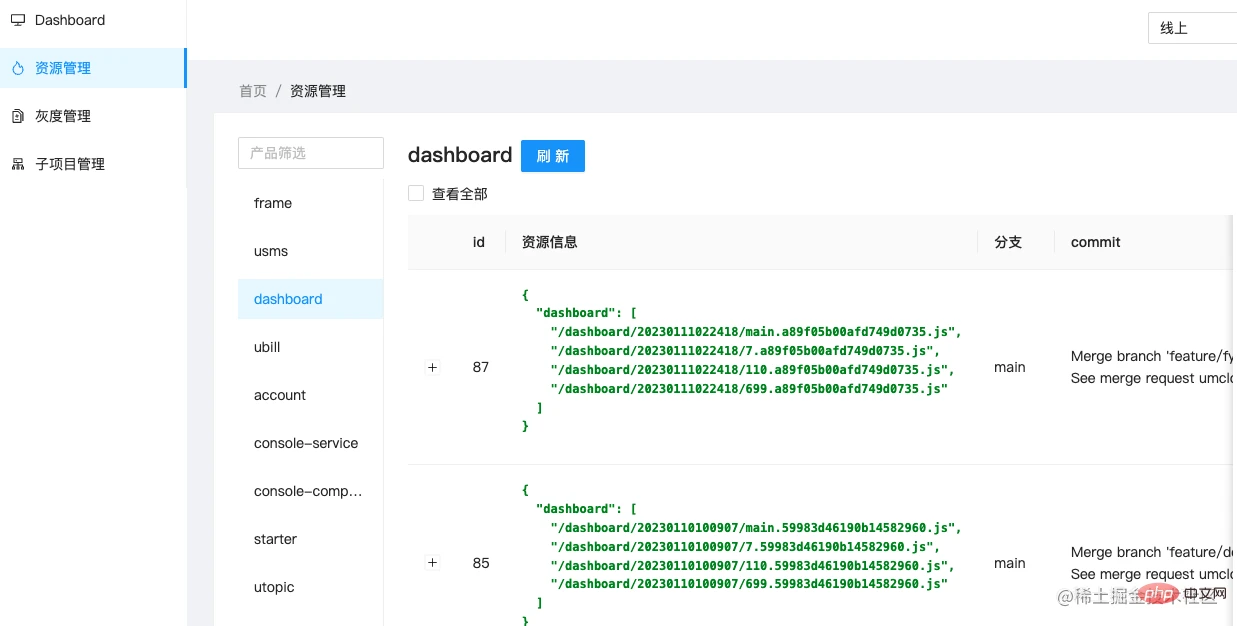Click the flame icon beside 资源管理
The image size is (1237, 626).
tap(18, 68)
